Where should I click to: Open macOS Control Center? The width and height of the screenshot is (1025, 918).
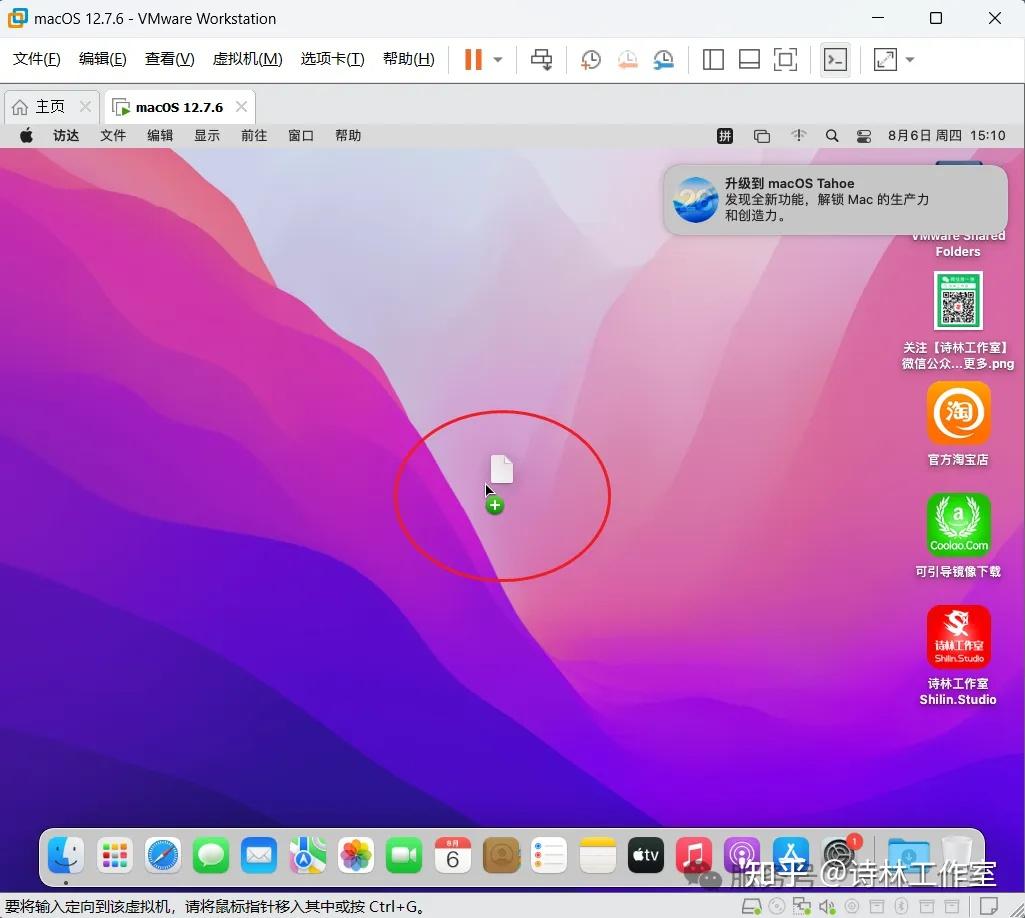click(x=864, y=136)
